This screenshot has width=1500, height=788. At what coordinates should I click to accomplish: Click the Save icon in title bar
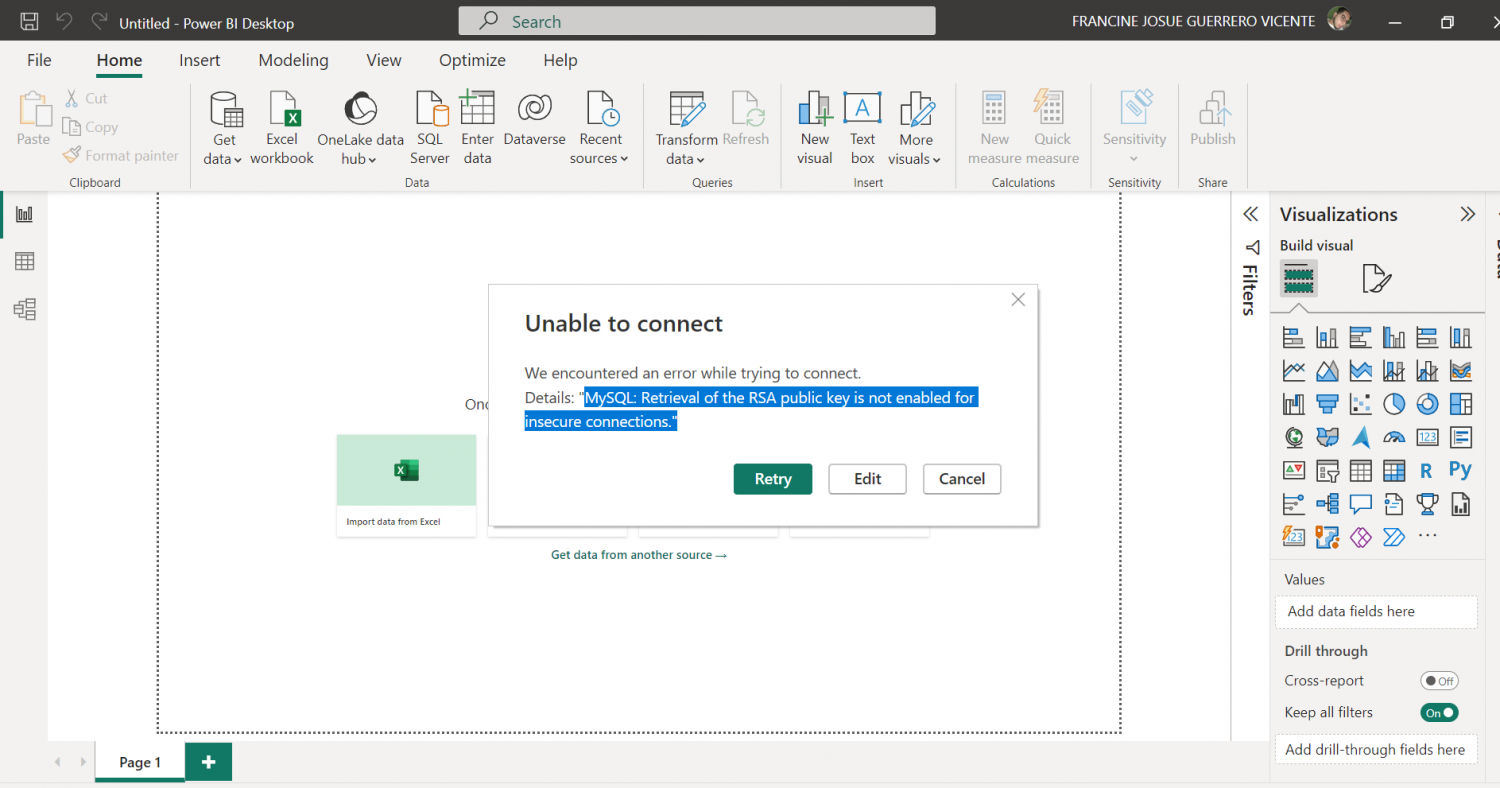coord(30,21)
